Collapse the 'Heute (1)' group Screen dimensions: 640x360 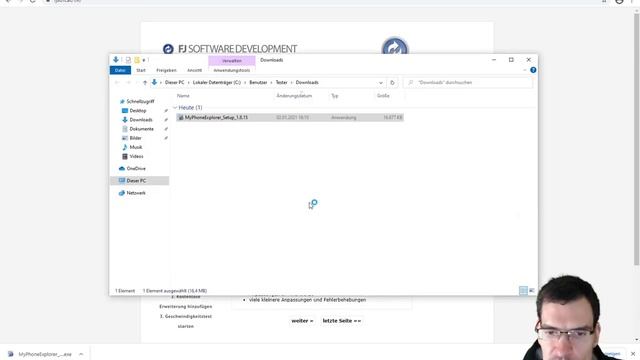(x=176, y=107)
